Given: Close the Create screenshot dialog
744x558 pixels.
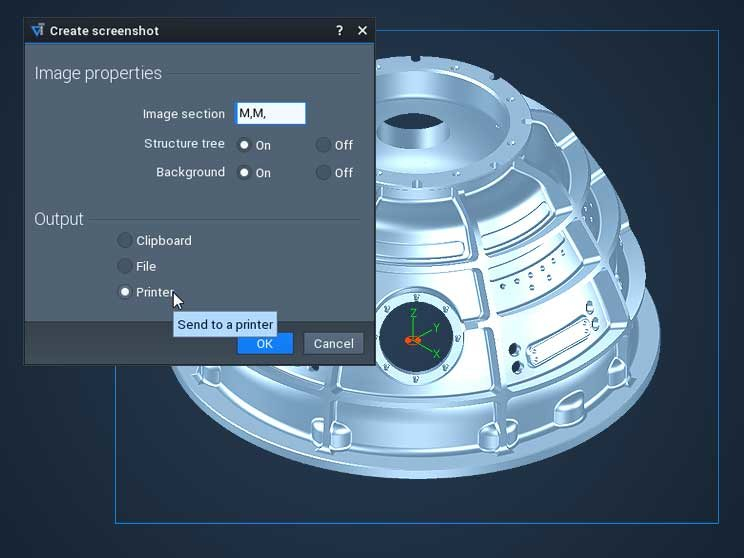Looking at the screenshot, I should coord(362,31).
